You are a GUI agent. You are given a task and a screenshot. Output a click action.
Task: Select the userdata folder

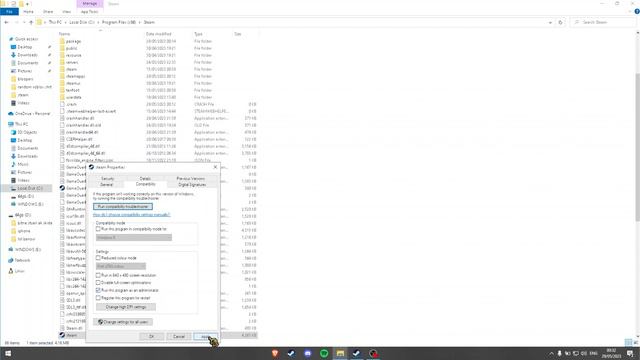[74, 97]
